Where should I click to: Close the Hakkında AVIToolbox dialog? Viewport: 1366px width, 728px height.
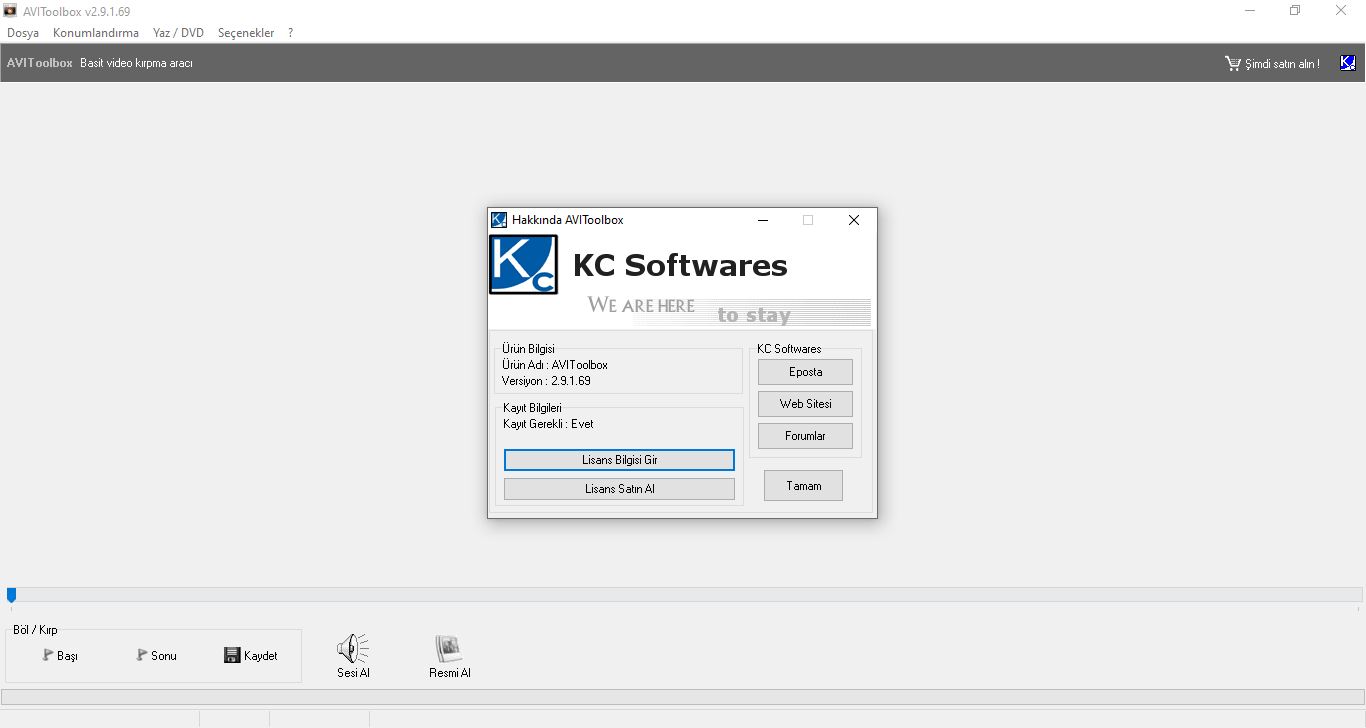click(854, 220)
